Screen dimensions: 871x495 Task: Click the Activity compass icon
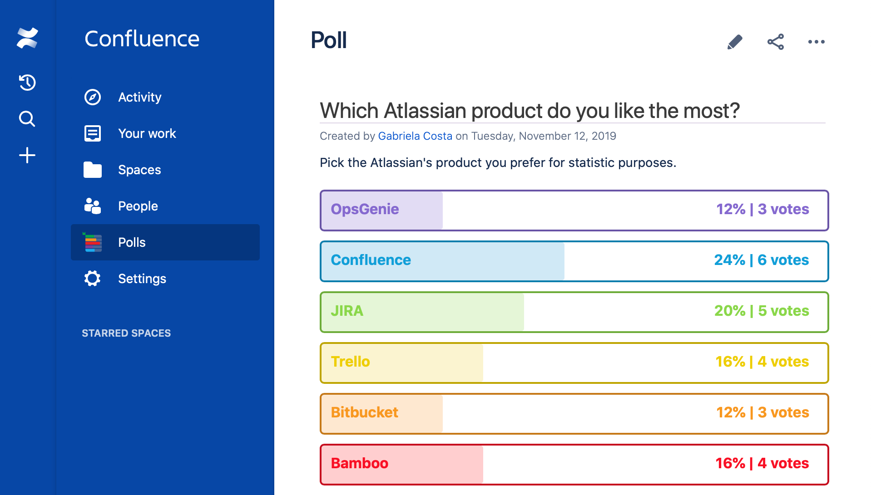[x=93, y=97]
